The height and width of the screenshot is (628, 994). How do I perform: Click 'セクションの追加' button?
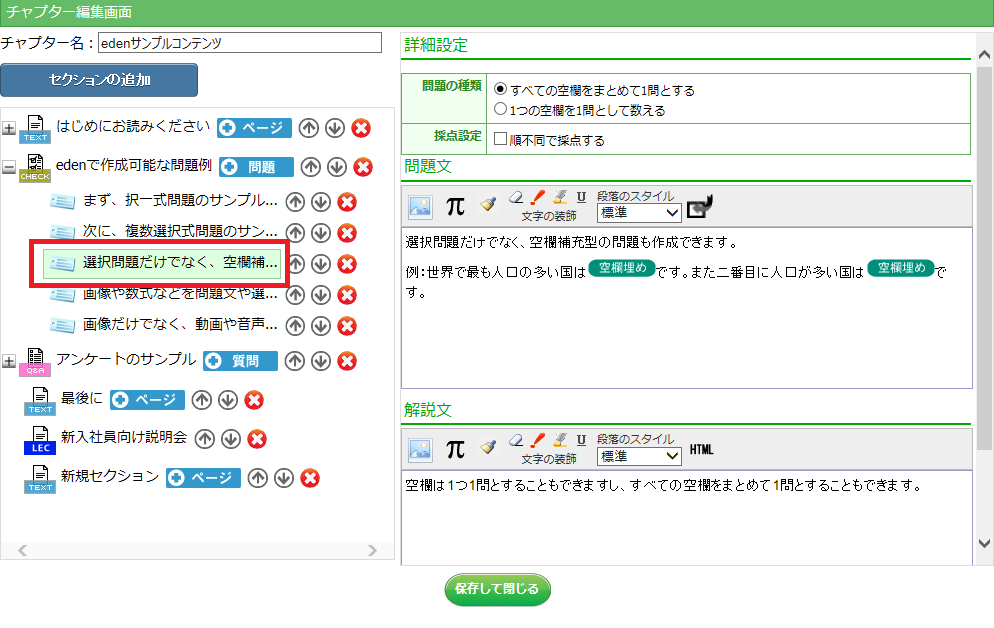[99, 80]
